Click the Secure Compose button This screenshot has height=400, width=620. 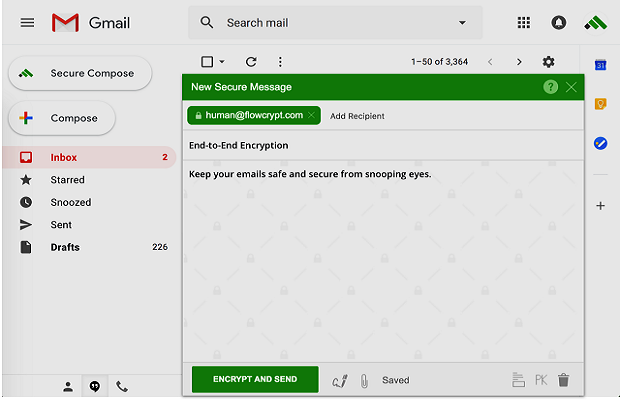coord(80,73)
